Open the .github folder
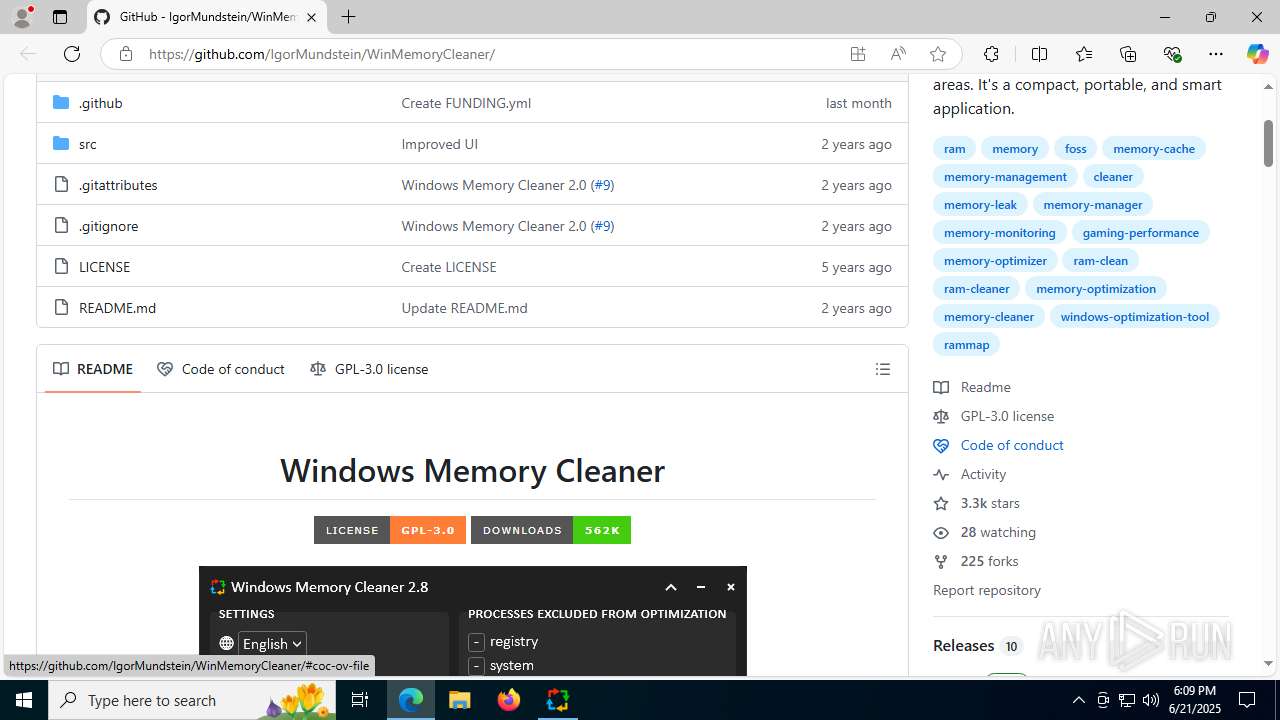 click(100, 103)
